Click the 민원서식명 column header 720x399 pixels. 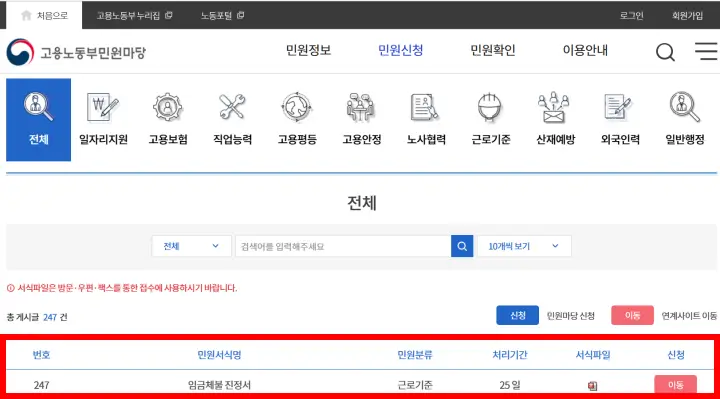(x=219, y=354)
